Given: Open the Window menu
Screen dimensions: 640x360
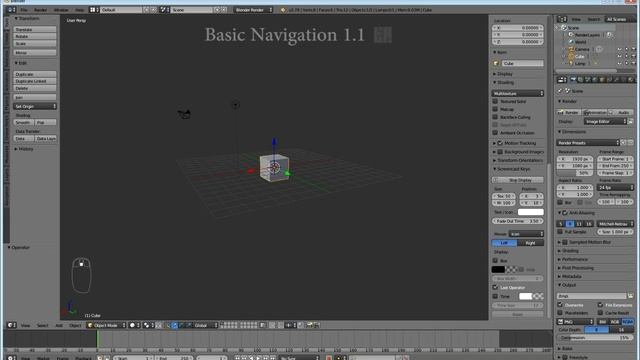Looking at the screenshot, I should point(61,10).
